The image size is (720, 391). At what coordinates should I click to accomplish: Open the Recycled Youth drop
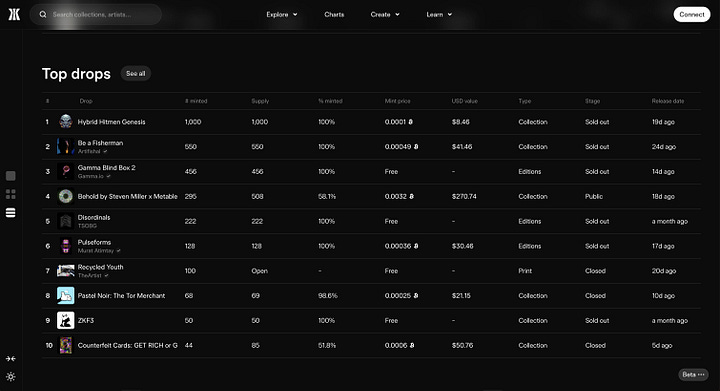101,267
